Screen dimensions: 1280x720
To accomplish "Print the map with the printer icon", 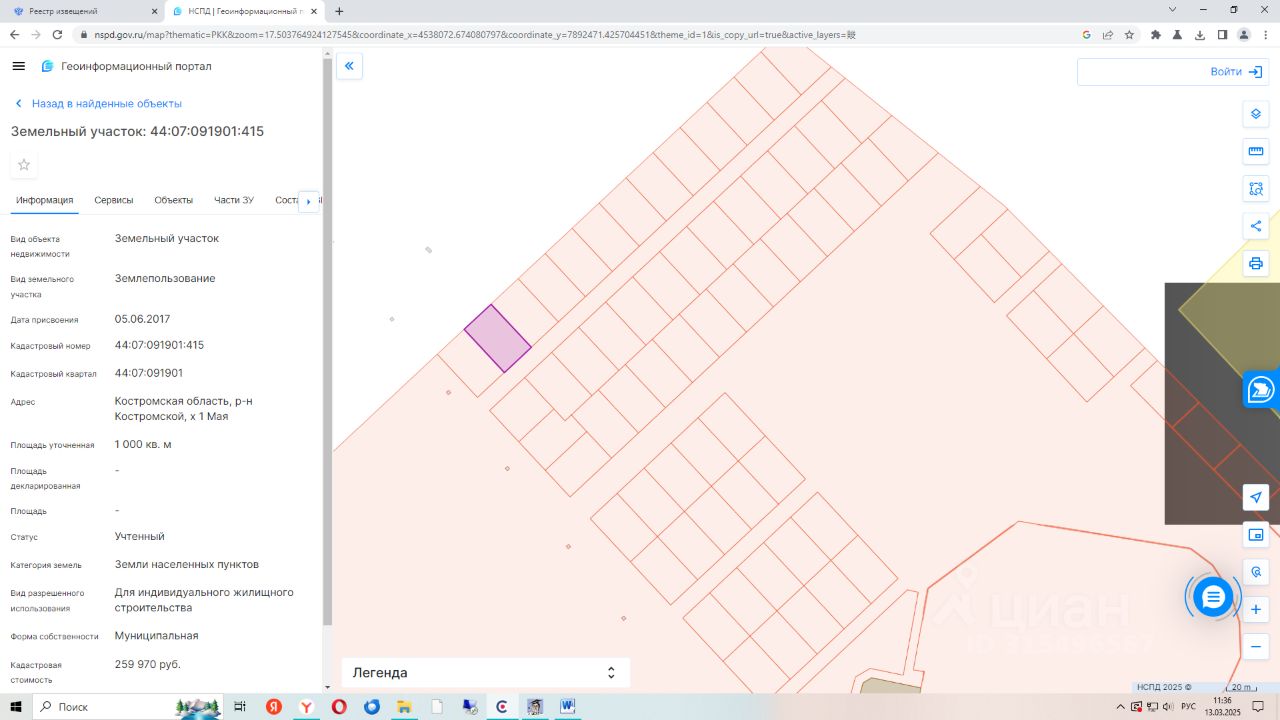I will click(x=1256, y=264).
